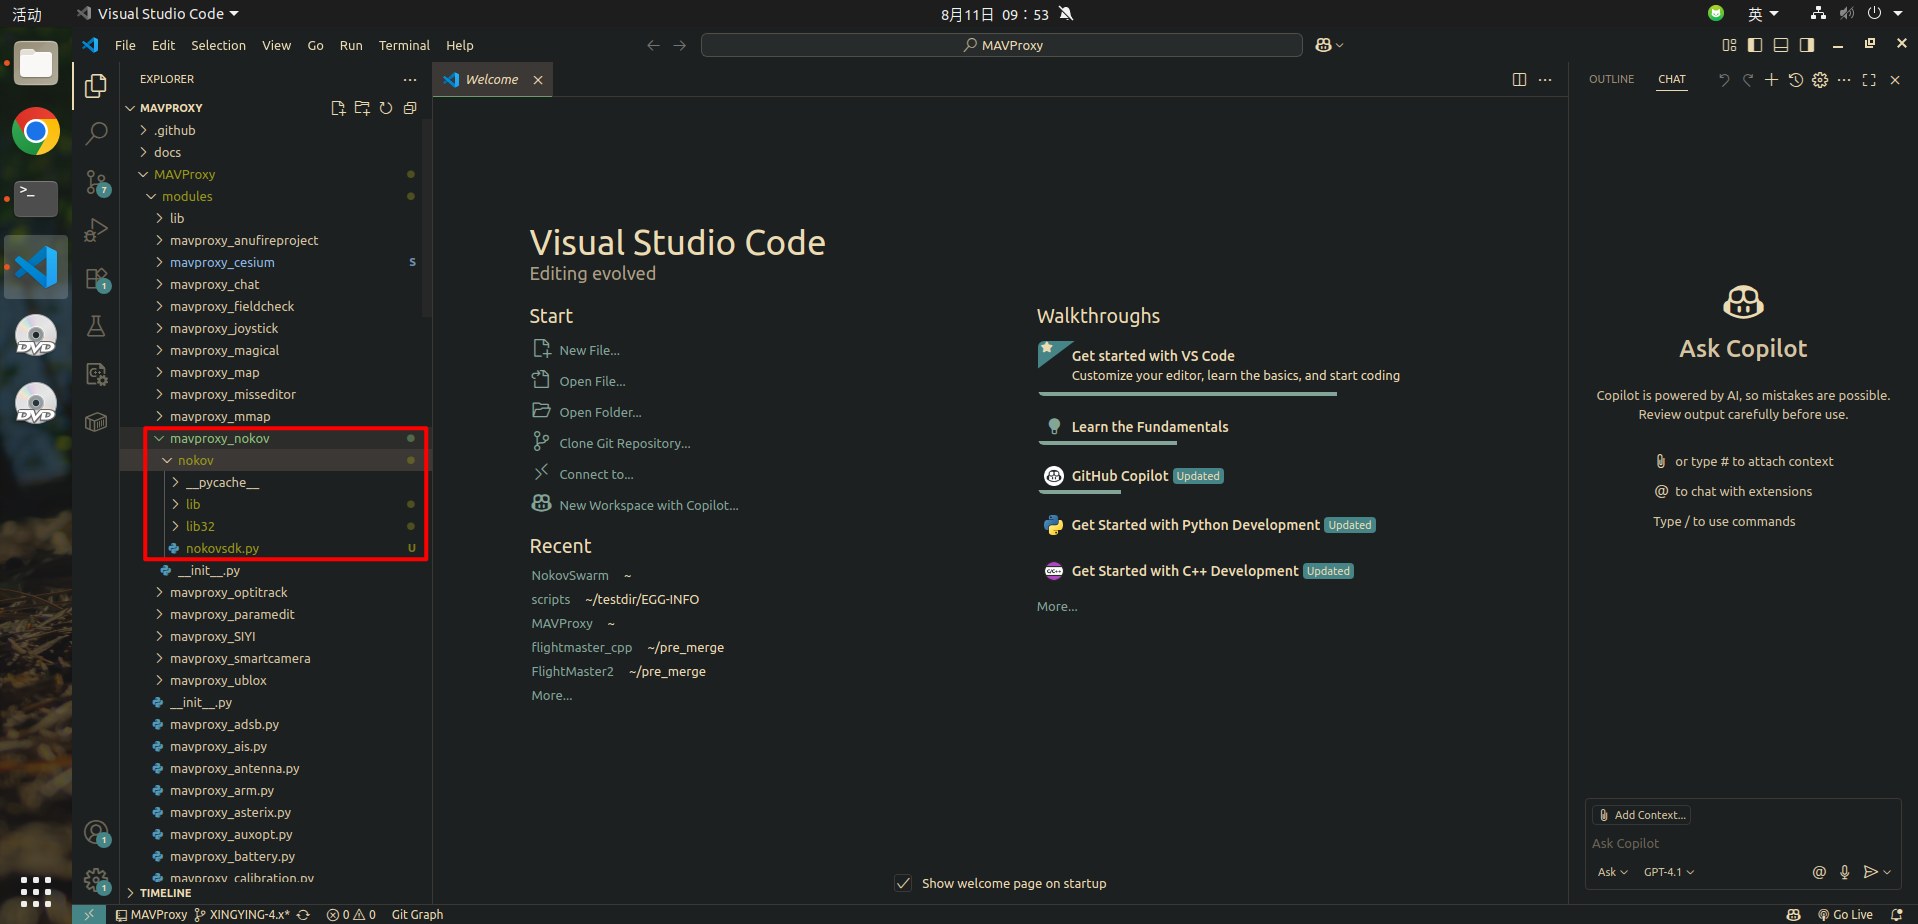Viewport: 1918px width, 924px height.
Task: Open the Manage gear menu
Action: pos(96,880)
